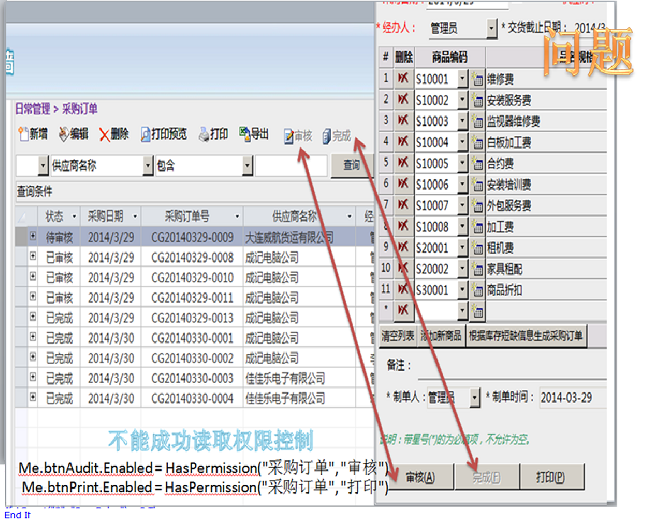Image resolution: width=650 pixels, height=526 pixels.
Task: Delete row 6 item S10006
Action: (x=403, y=184)
